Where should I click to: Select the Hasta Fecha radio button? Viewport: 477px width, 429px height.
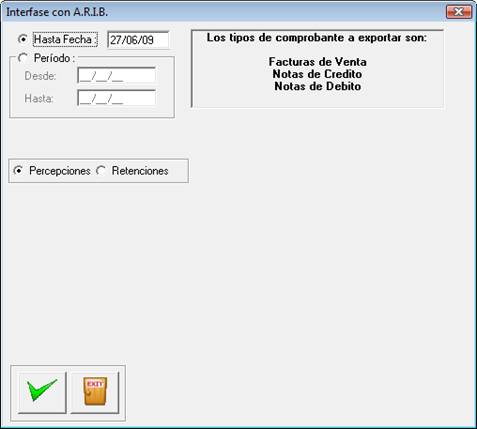click(x=23, y=39)
